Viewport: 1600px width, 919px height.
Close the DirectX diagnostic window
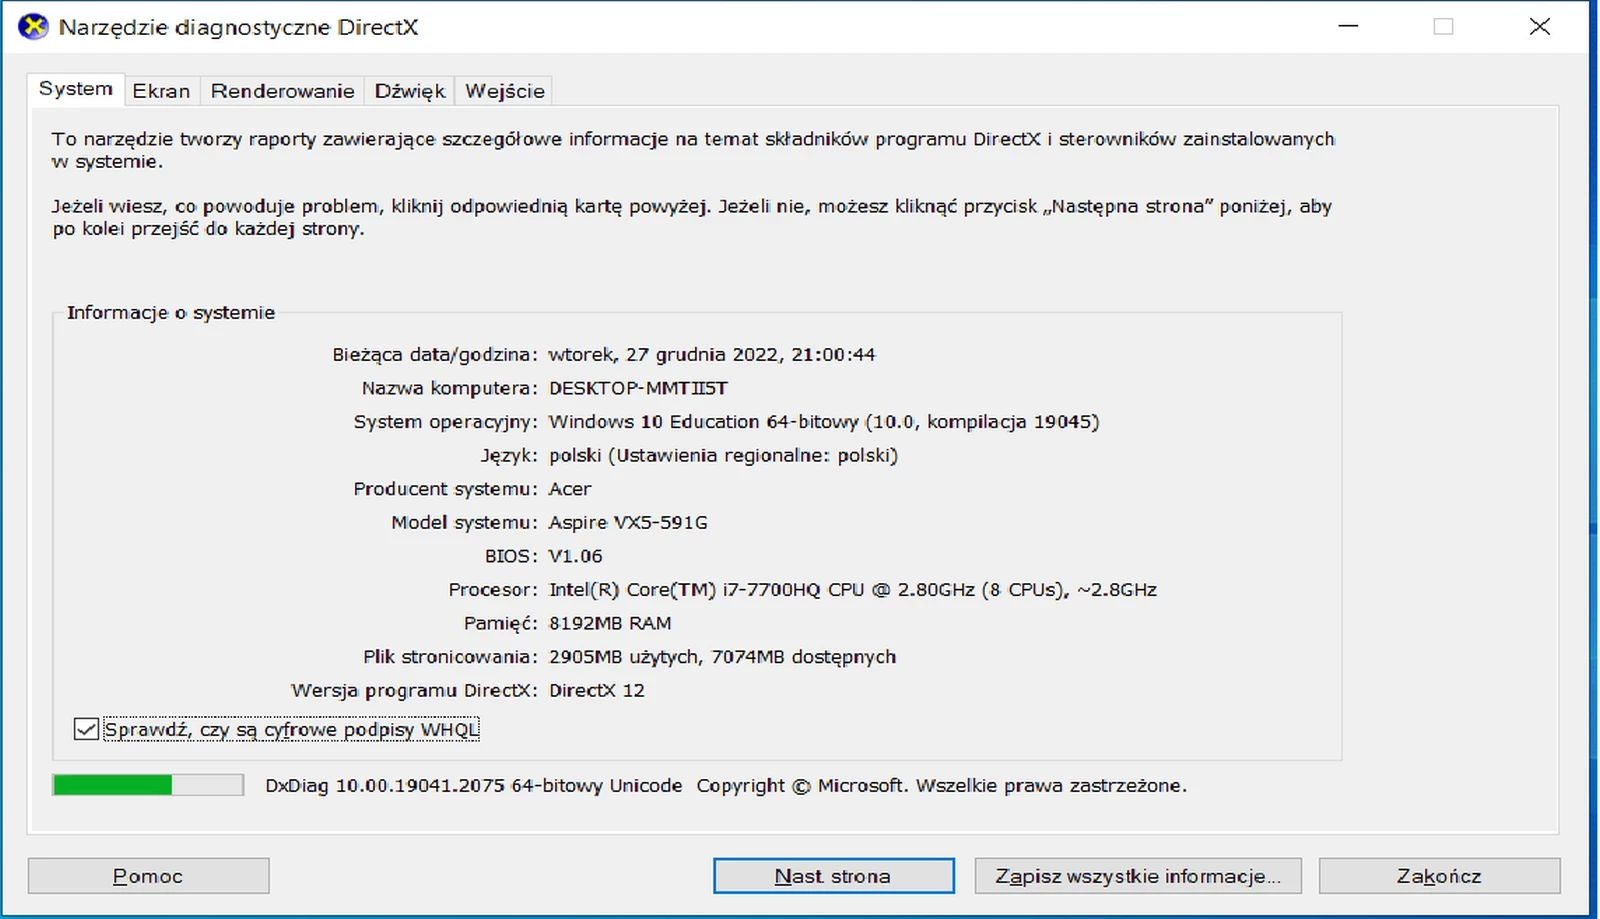(1540, 27)
